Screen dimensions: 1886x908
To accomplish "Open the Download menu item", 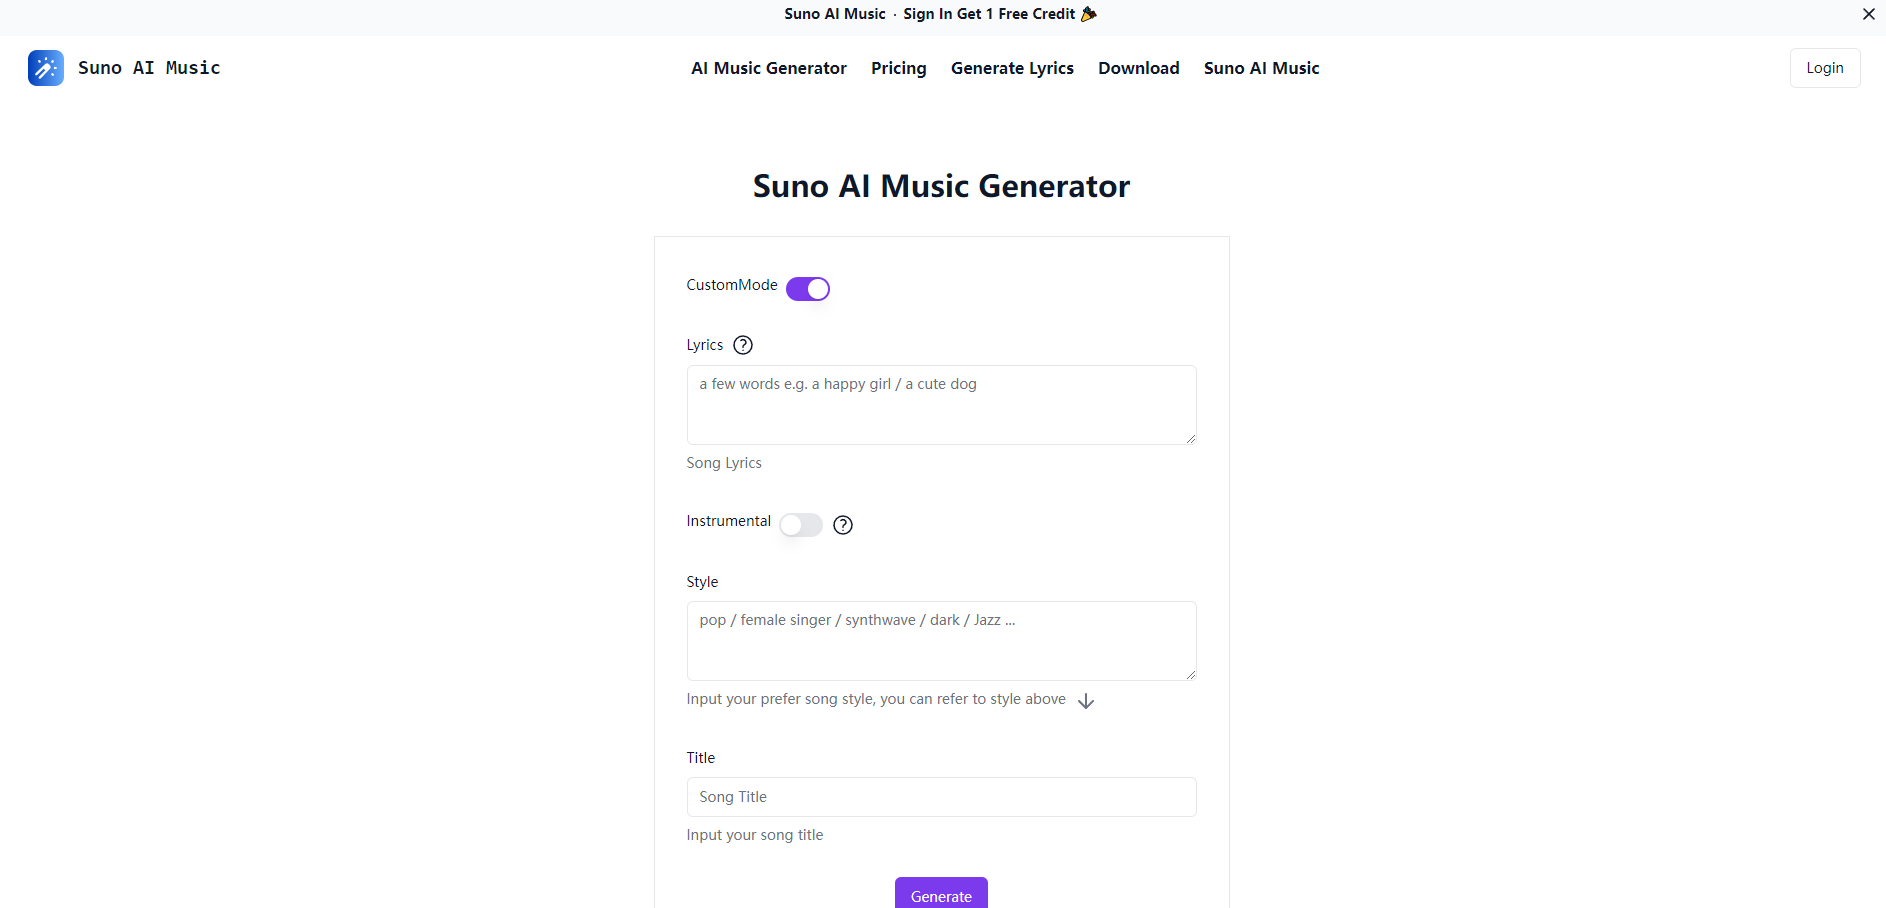I will [x=1138, y=67].
